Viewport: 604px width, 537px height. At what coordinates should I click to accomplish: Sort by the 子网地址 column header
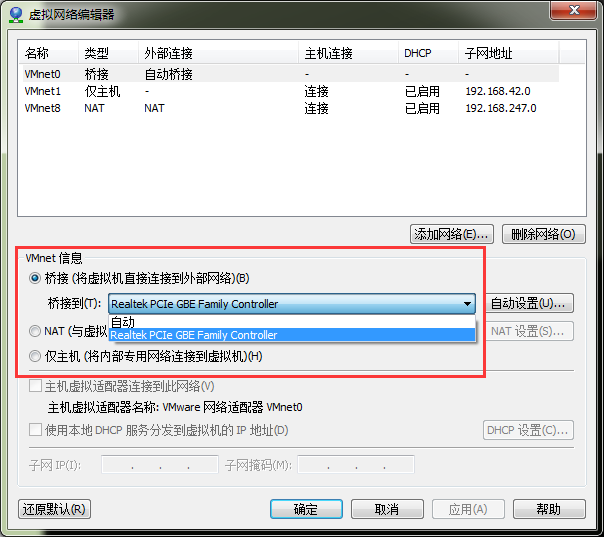pyautogui.click(x=508, y=53)
